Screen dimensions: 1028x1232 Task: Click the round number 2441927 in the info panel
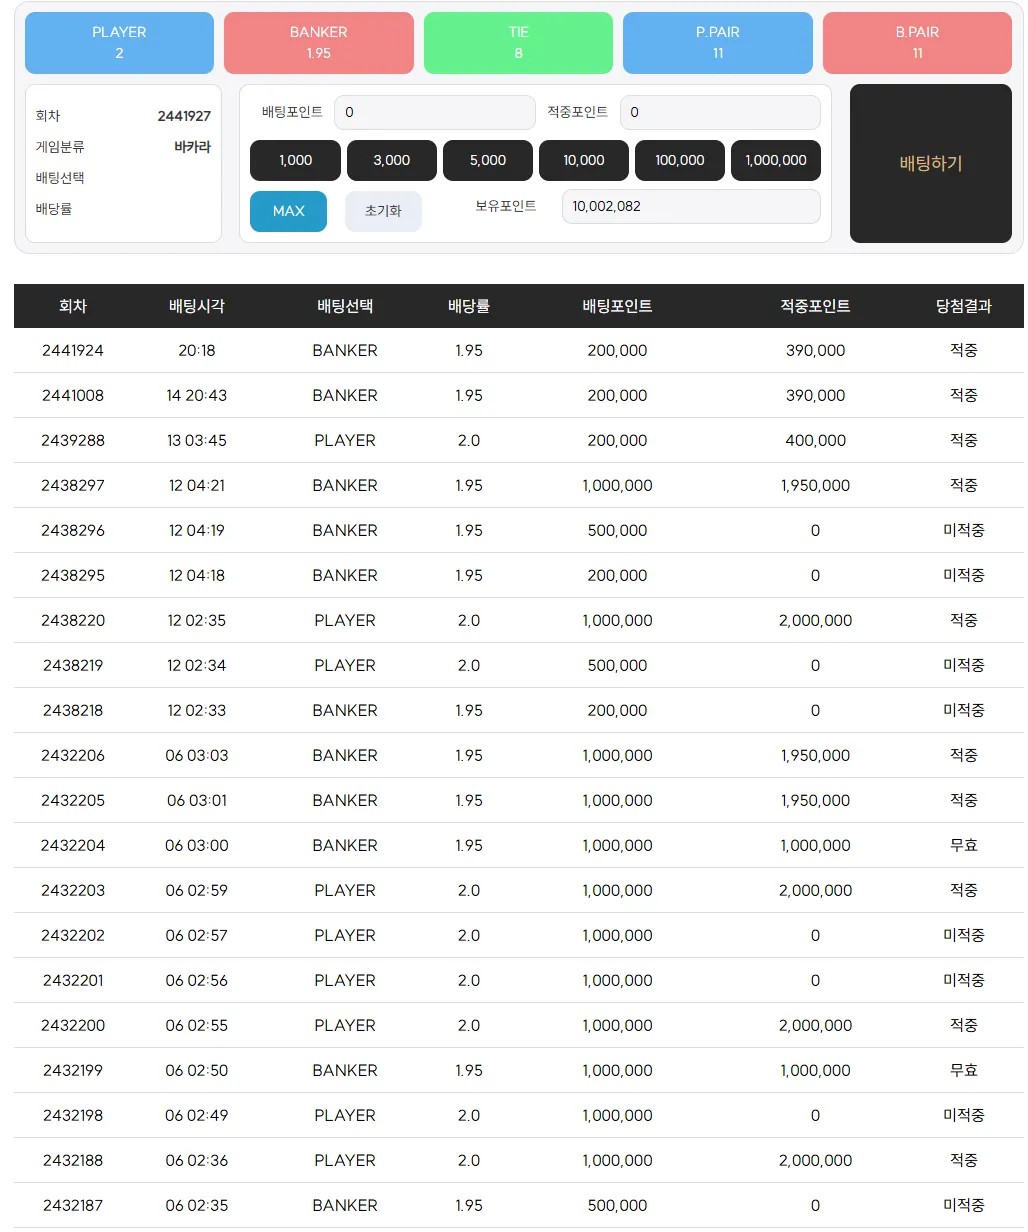tap(184, 116)
